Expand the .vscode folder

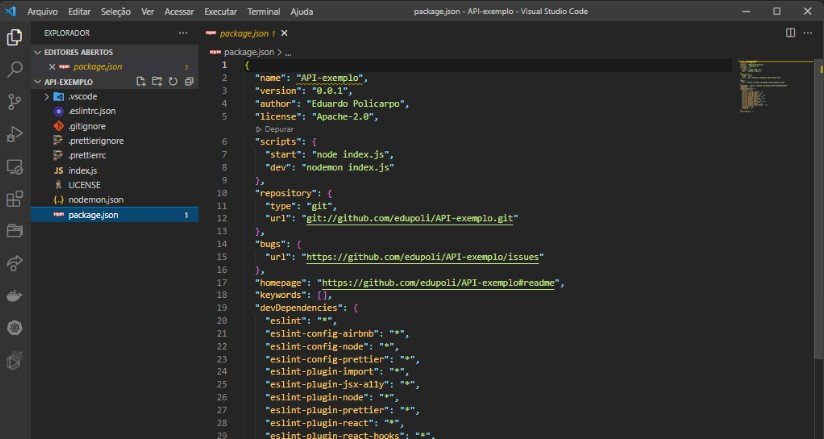(47, 97)
